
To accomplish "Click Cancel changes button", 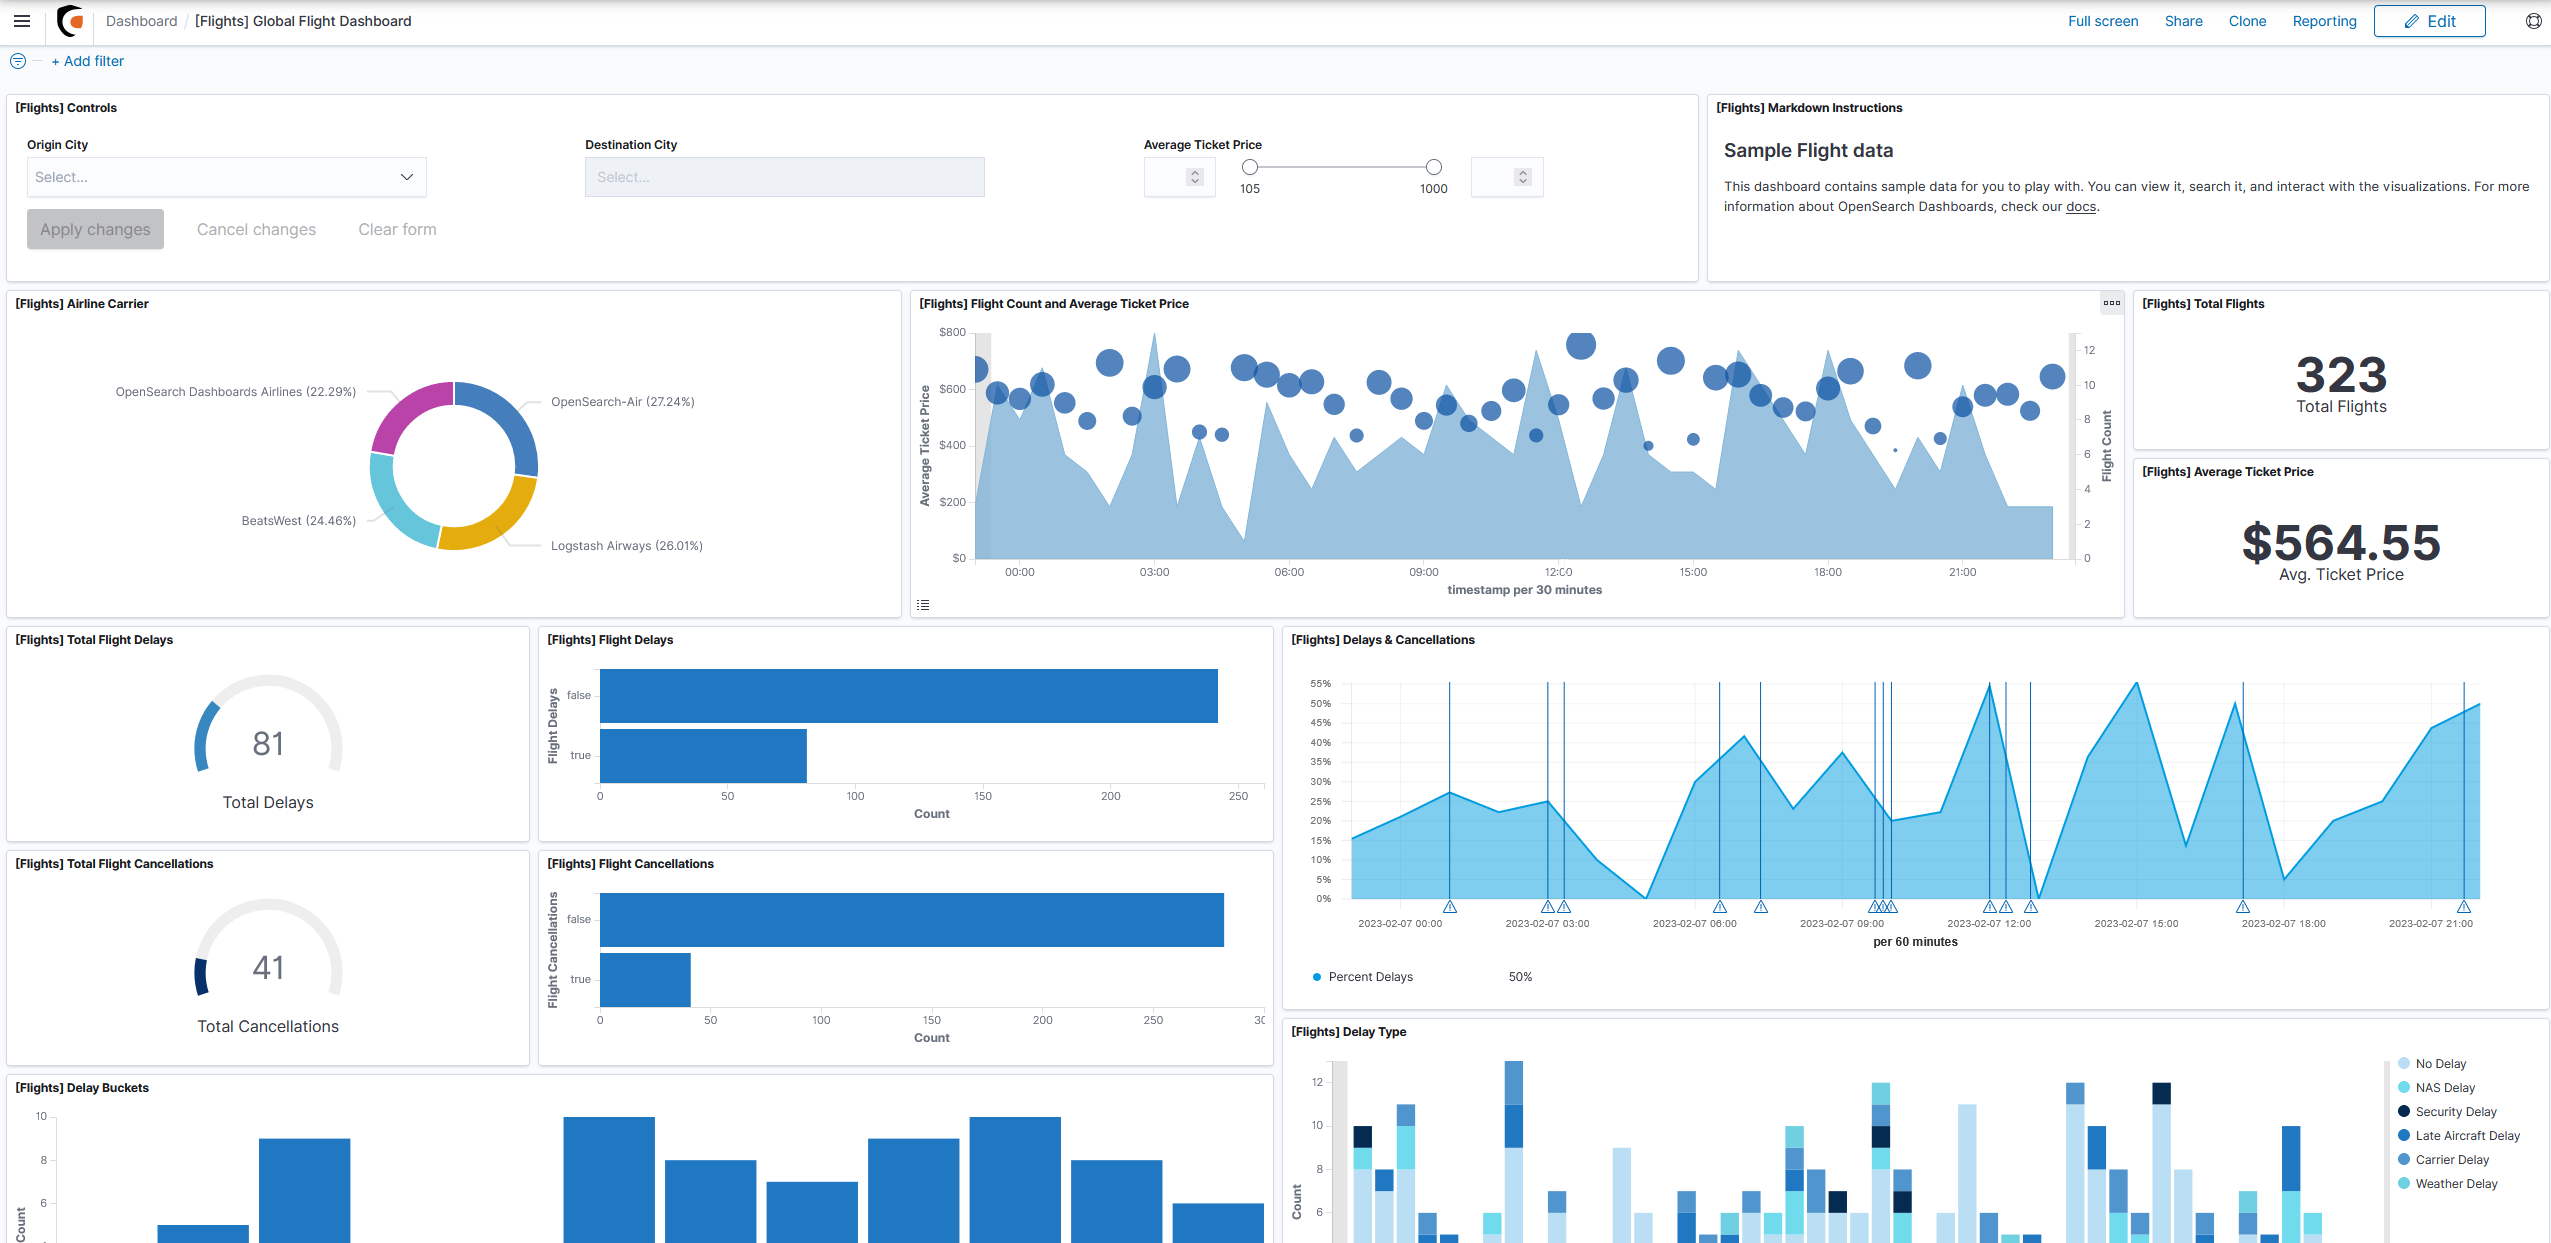I will coord(256,229).
